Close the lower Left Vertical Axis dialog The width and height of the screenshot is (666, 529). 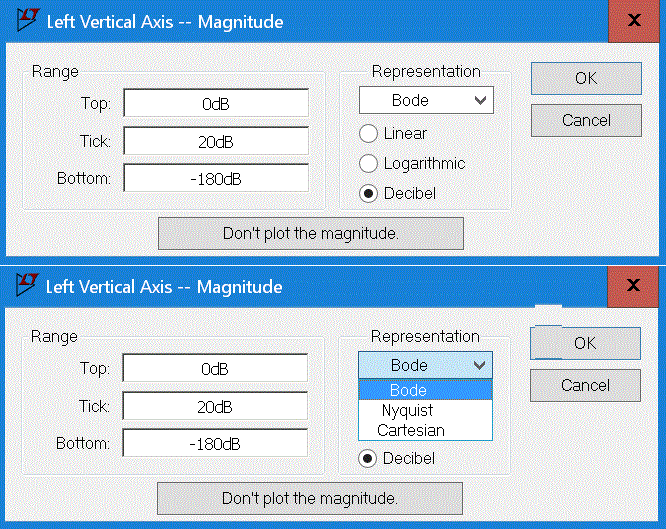tap(633, 286)
